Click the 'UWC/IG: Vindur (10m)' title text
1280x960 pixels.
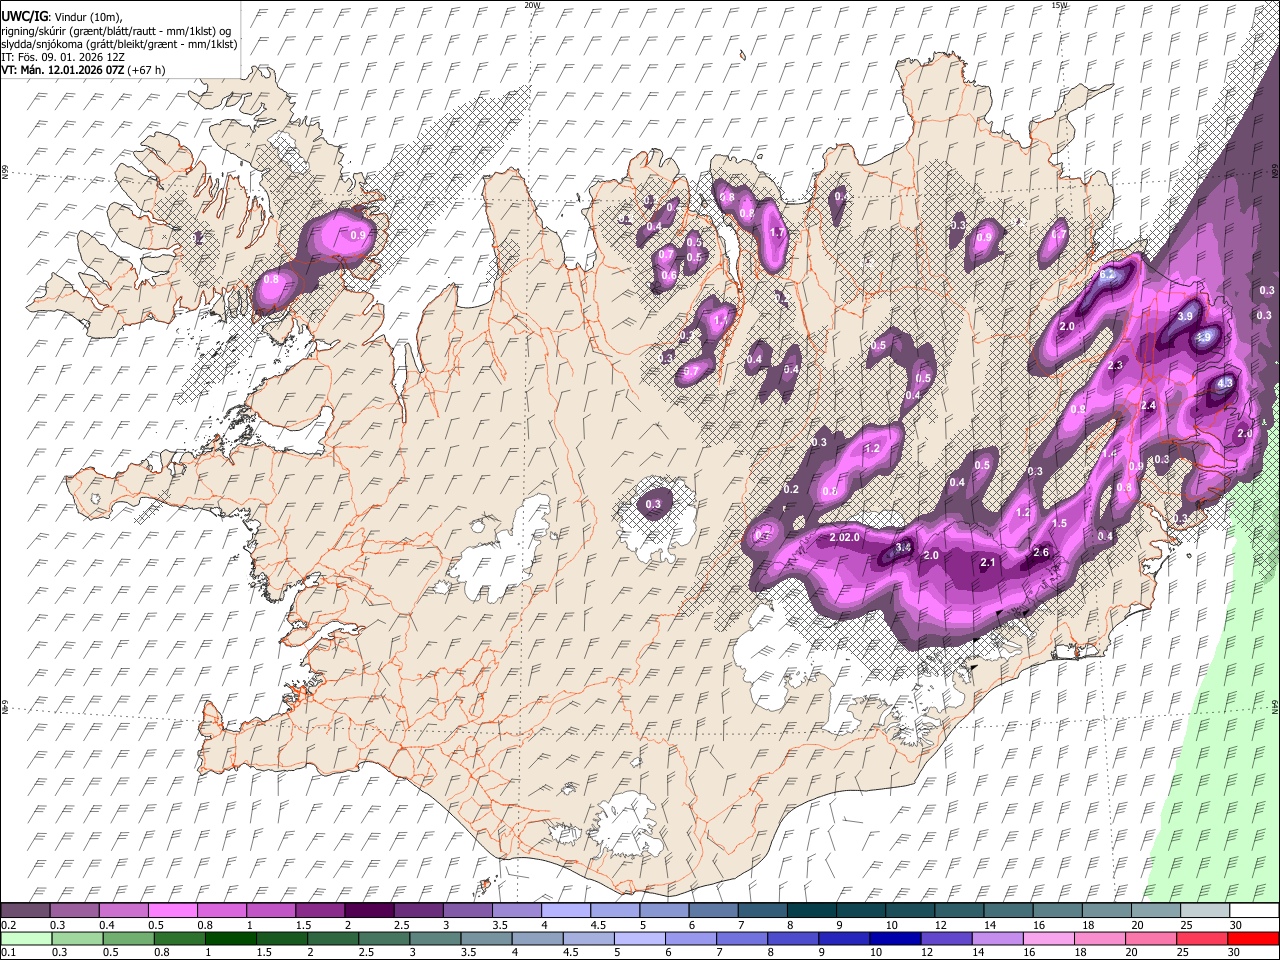pos(61,16)
